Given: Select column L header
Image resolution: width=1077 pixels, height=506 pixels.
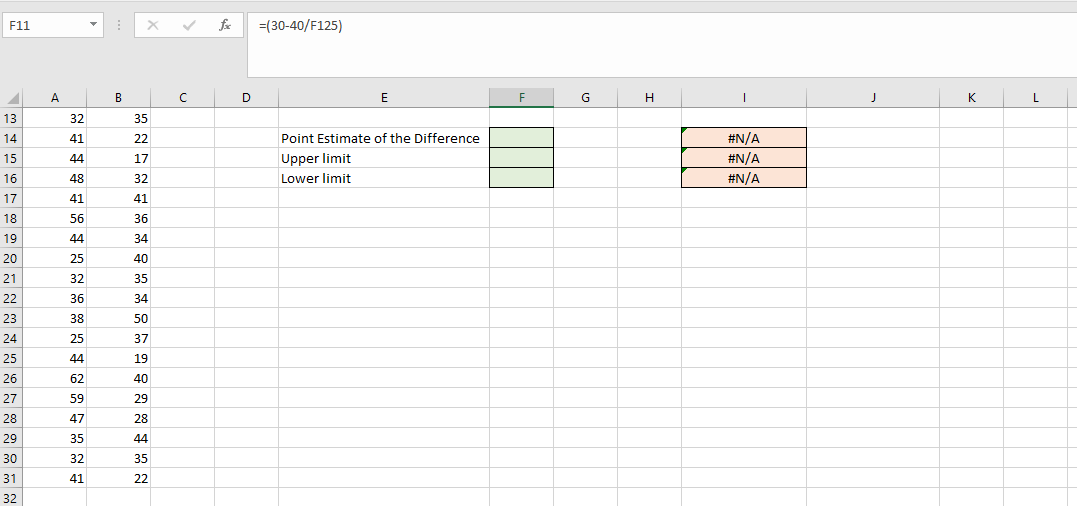Looking at the screenshot, I should click(x=1035, y=98).
